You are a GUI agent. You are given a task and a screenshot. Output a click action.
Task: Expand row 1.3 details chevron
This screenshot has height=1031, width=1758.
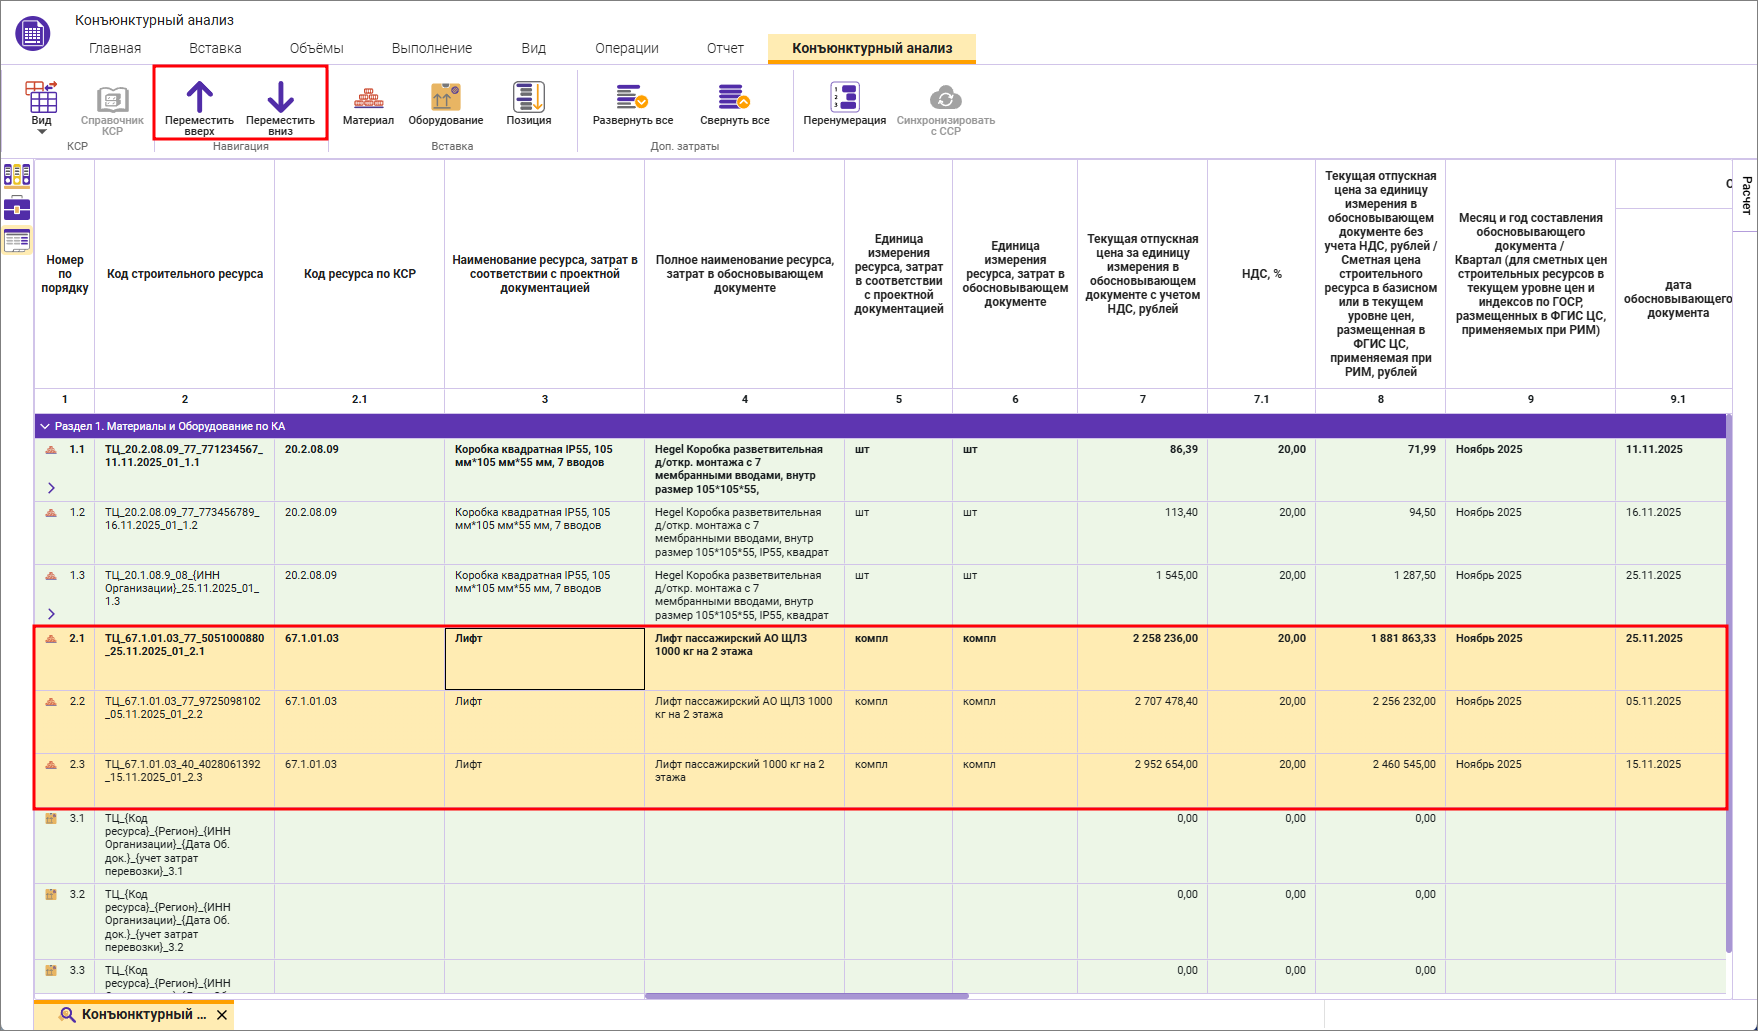coord(51,614)
